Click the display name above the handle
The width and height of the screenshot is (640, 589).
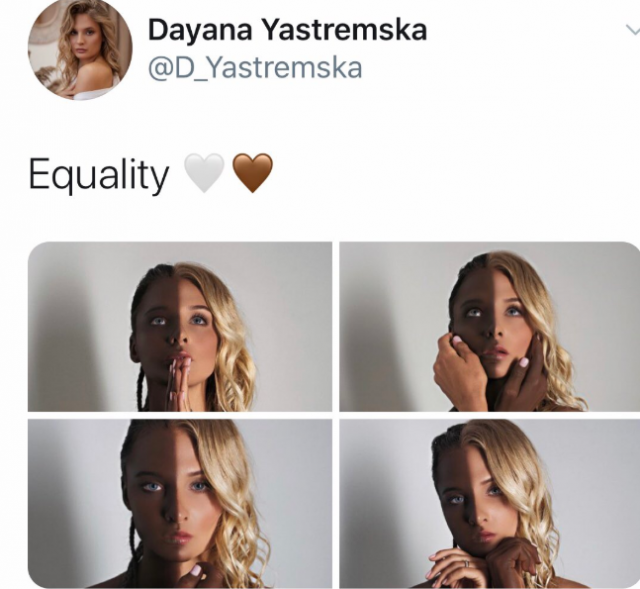pyautogui.click(x=287, y=30)
